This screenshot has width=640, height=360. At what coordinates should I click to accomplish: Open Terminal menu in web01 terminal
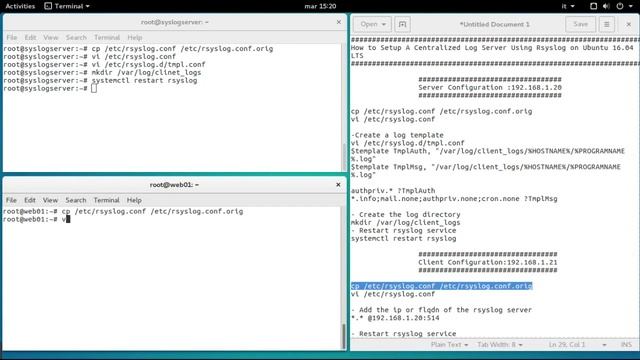106,200
